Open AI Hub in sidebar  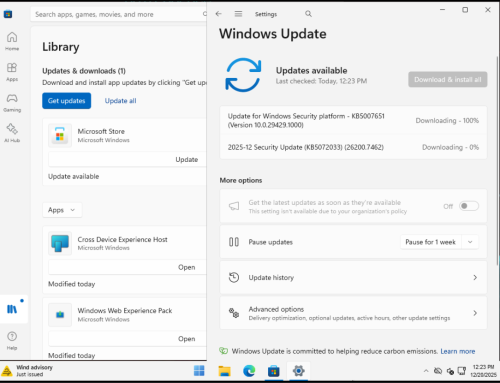(12, 133)
